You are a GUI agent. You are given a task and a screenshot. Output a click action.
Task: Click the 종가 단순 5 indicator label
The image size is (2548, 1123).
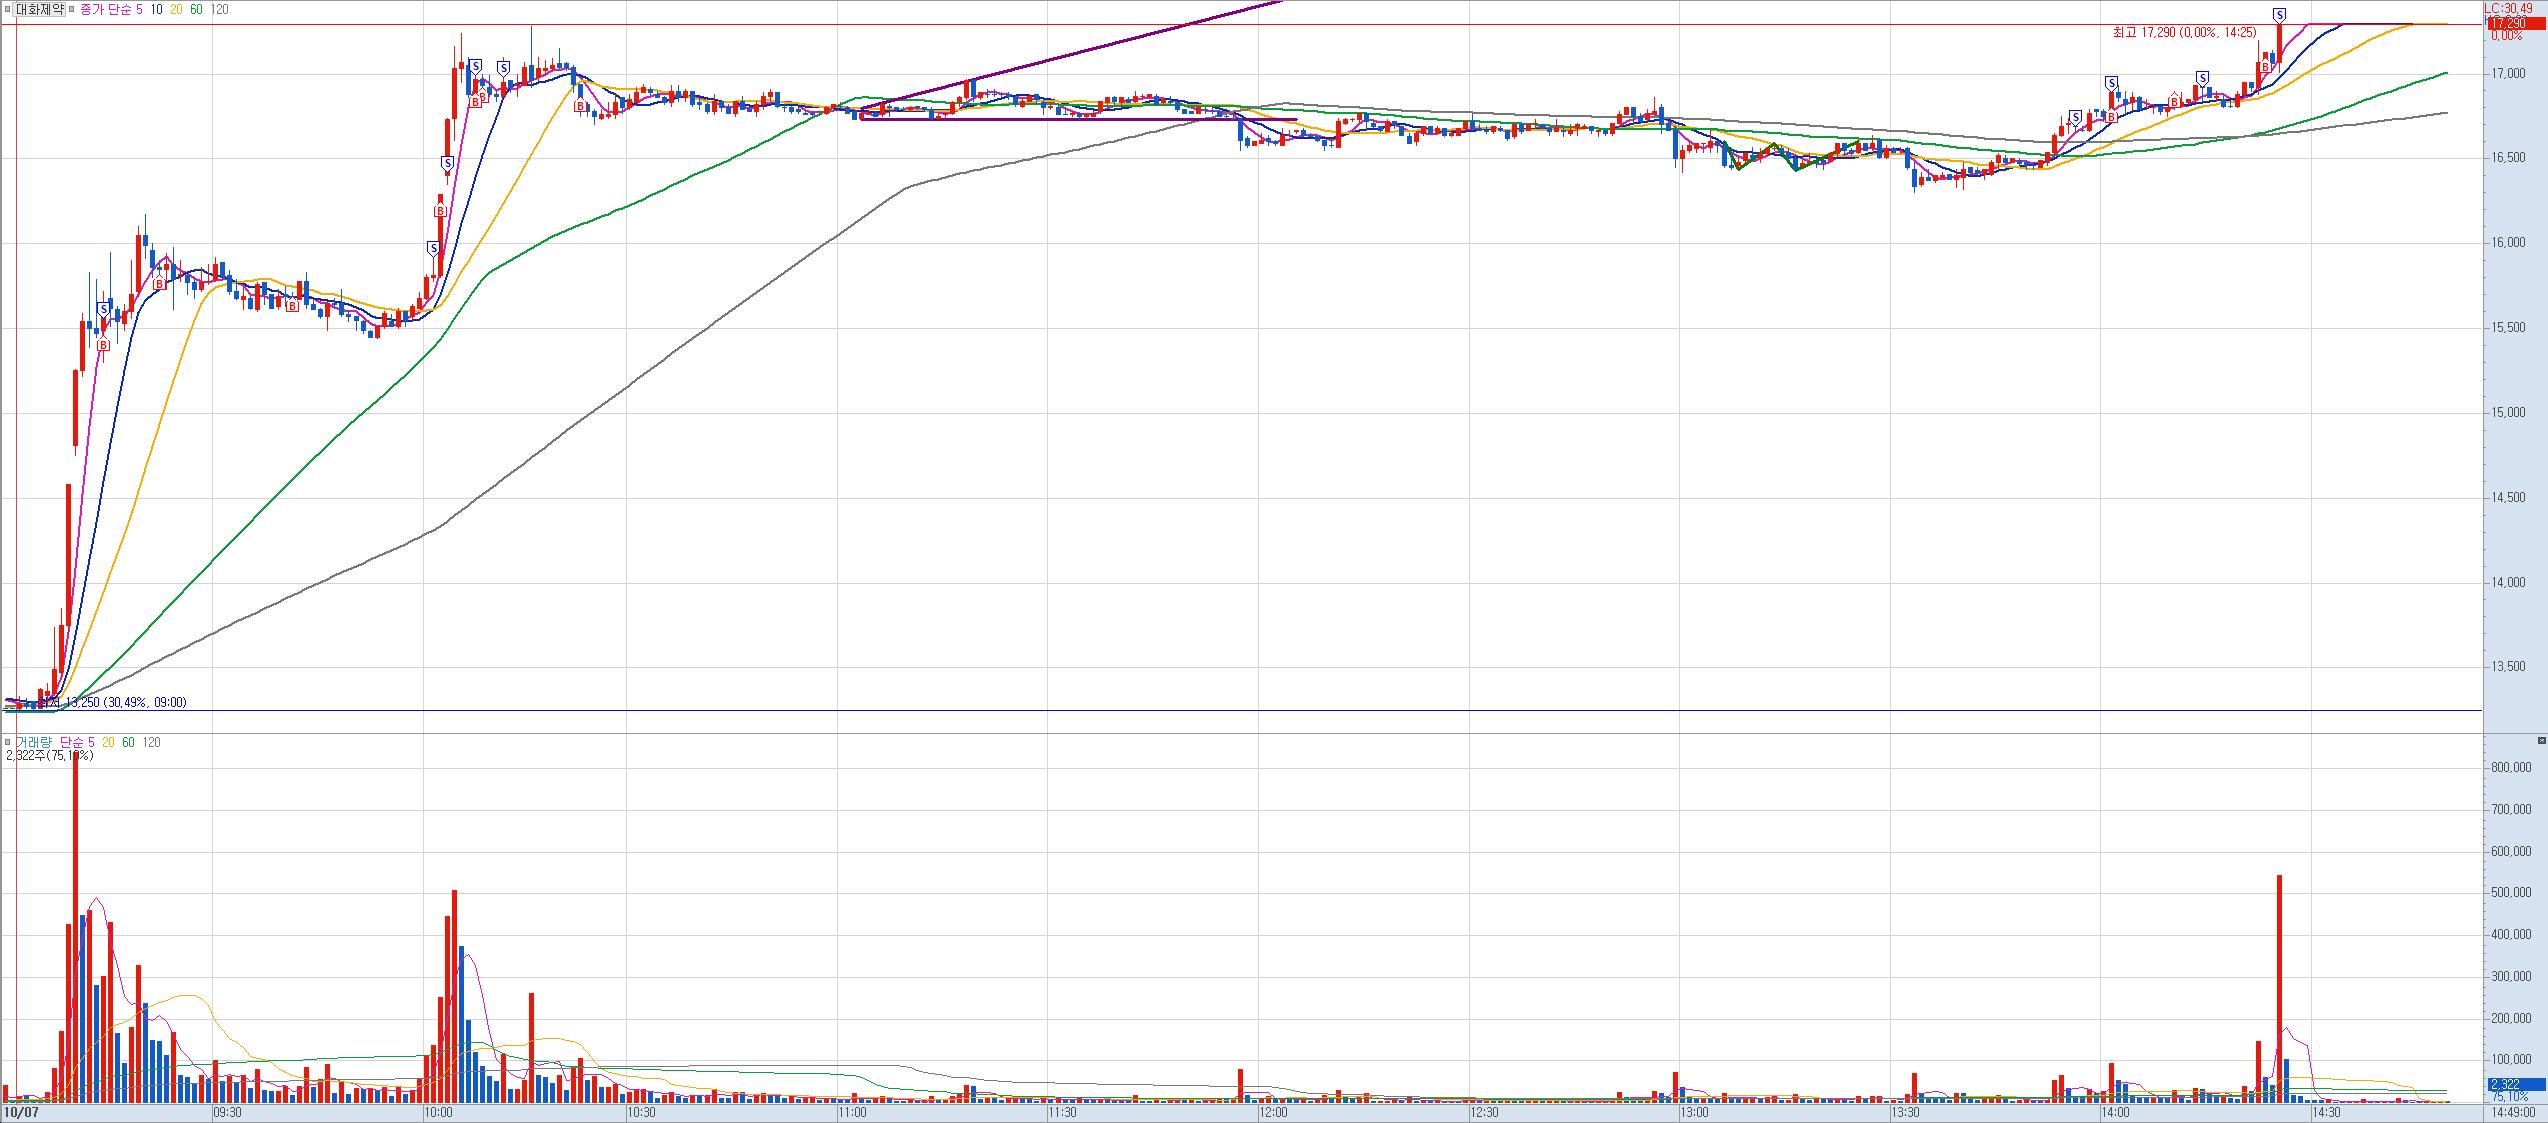[113, 9]
